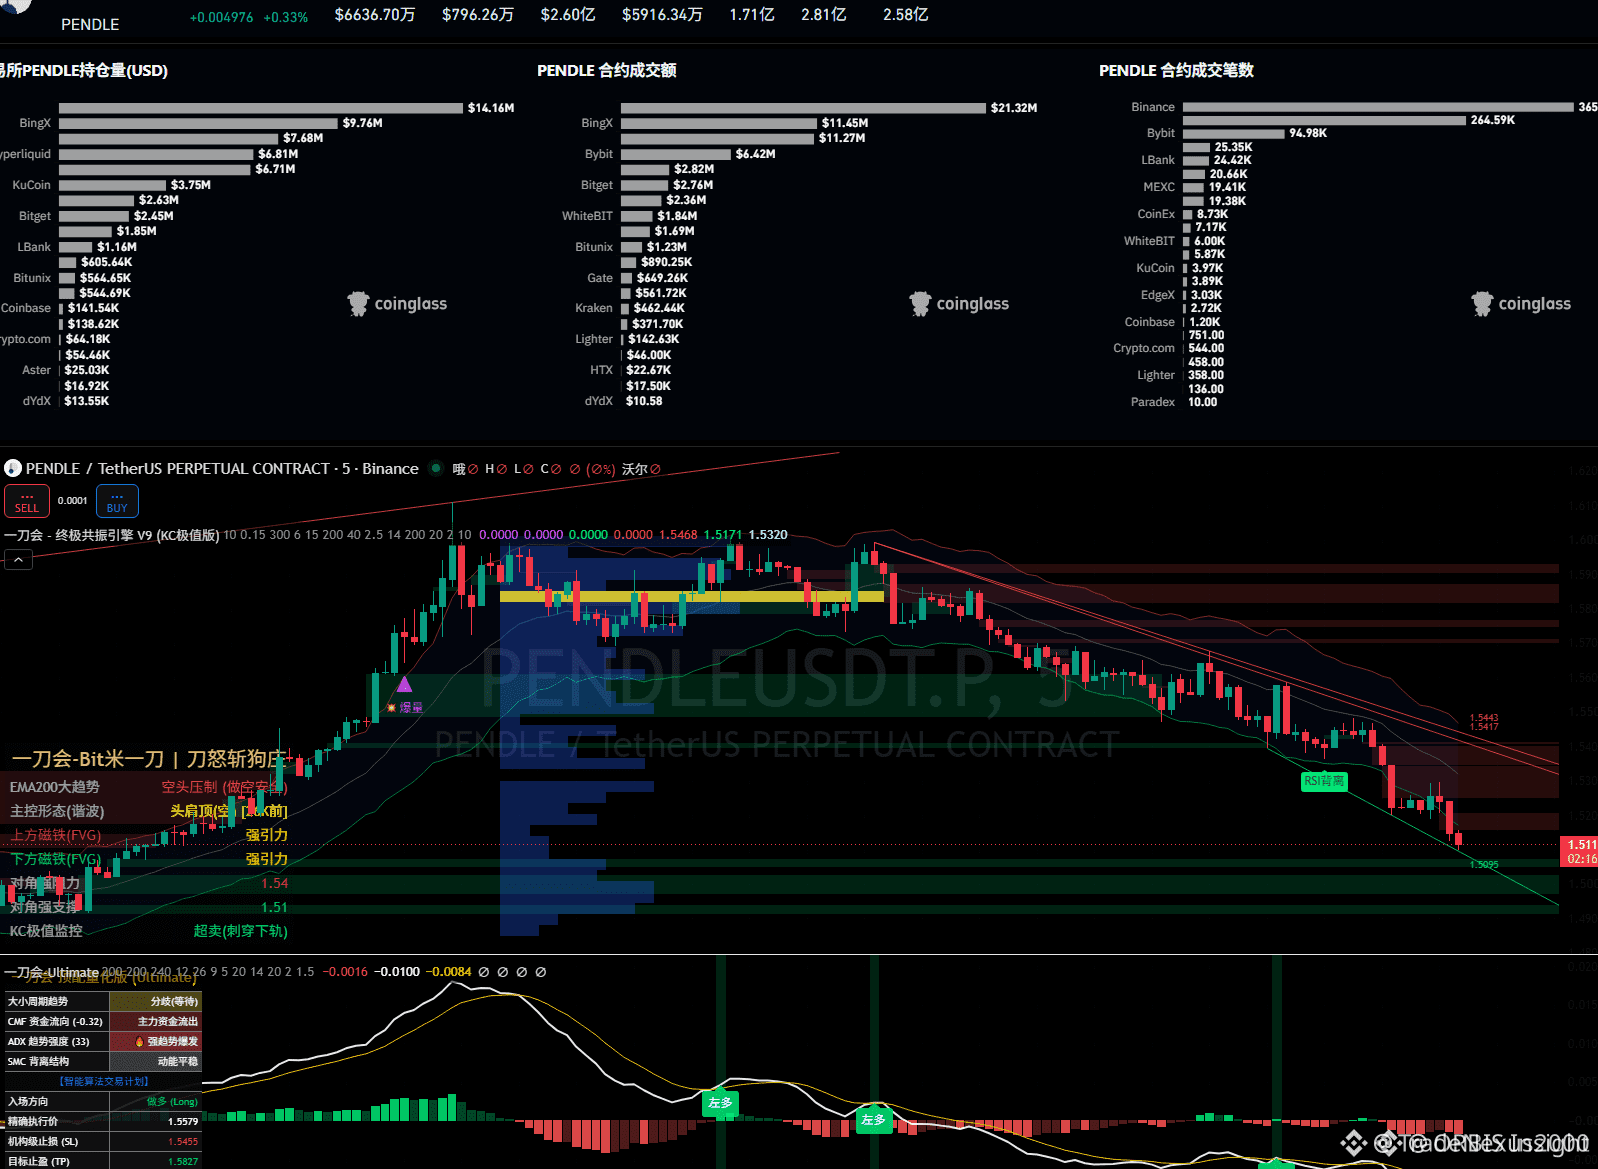Click the purple triangle above the 爆量 marker
1598x1169 pixels.
404,685
